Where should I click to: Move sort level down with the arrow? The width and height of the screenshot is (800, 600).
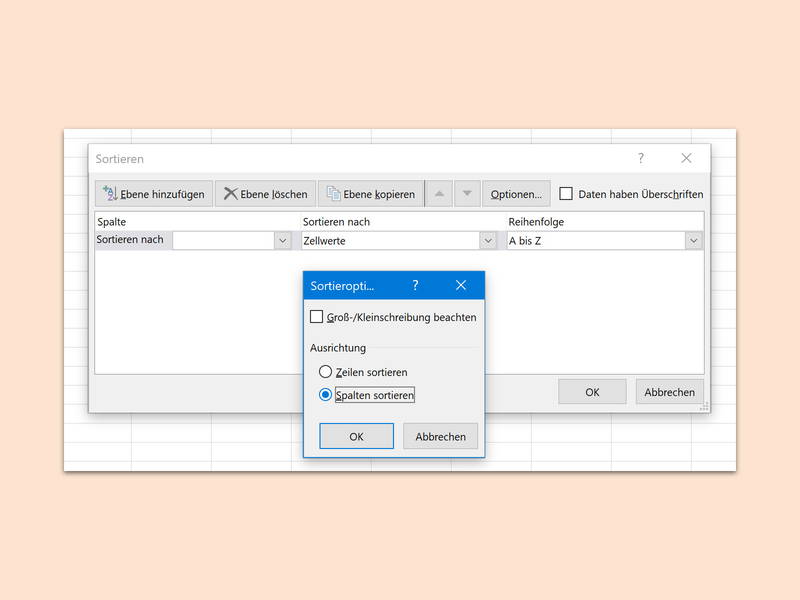pos(467,194)
